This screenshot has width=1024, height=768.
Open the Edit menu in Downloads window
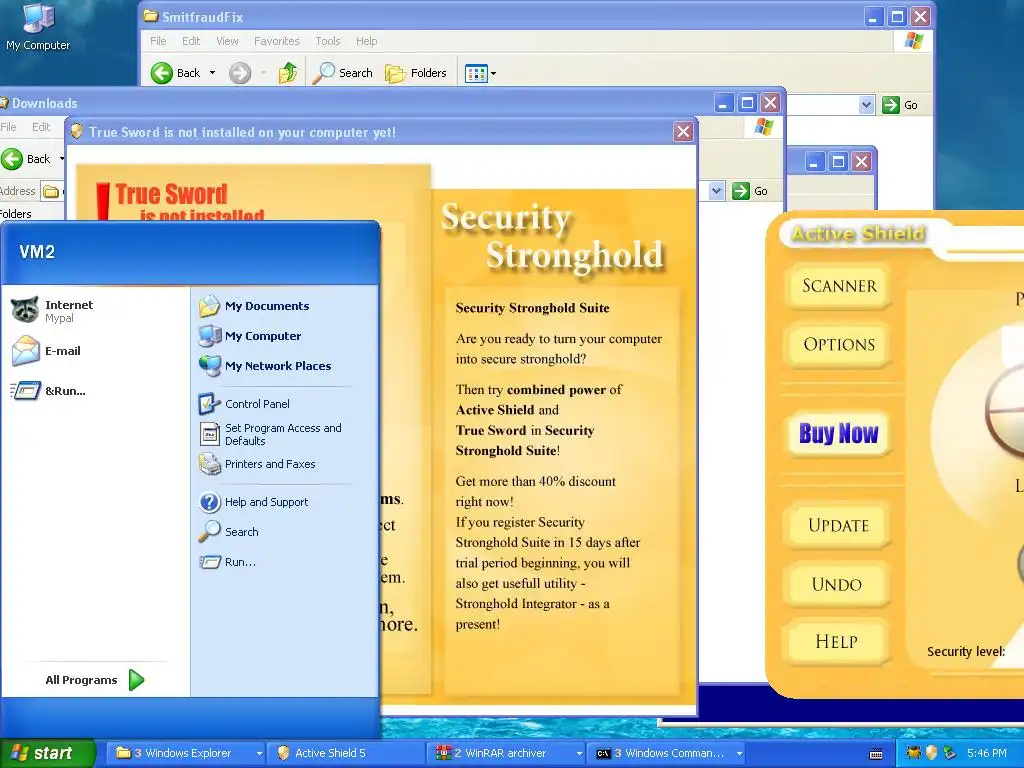click(x=41, y=127)
